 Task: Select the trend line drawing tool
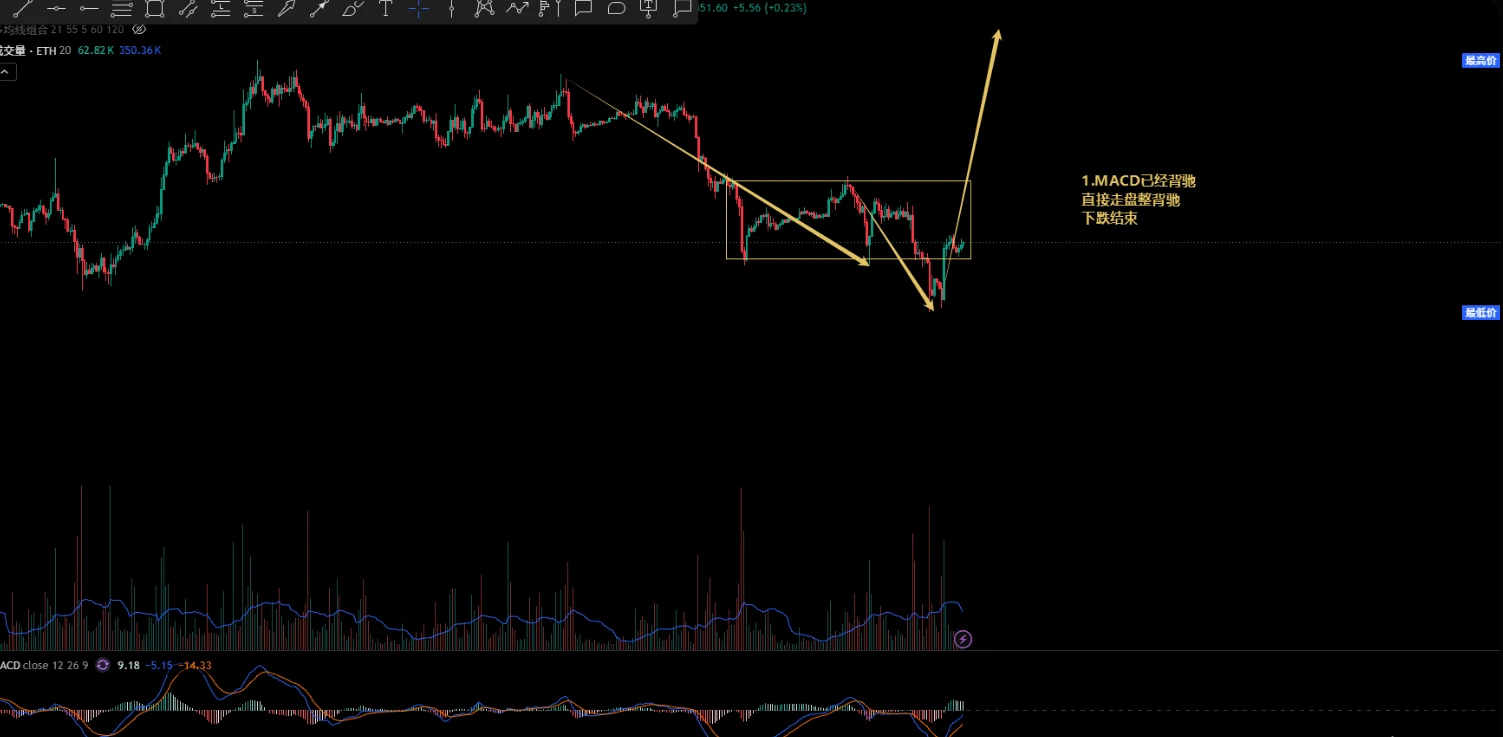pyautogui.click(x=22, y=8)
